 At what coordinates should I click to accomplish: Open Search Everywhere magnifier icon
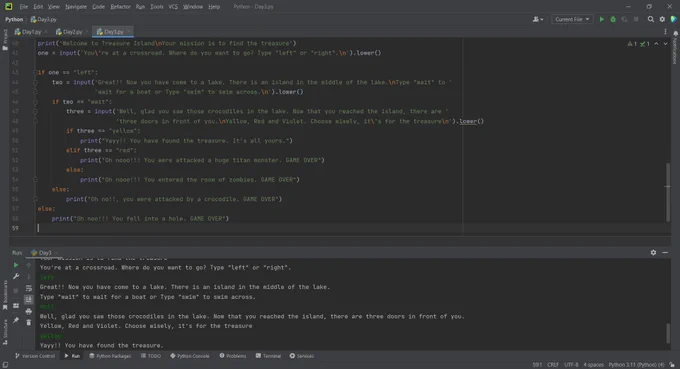click(x=651, y=20)
